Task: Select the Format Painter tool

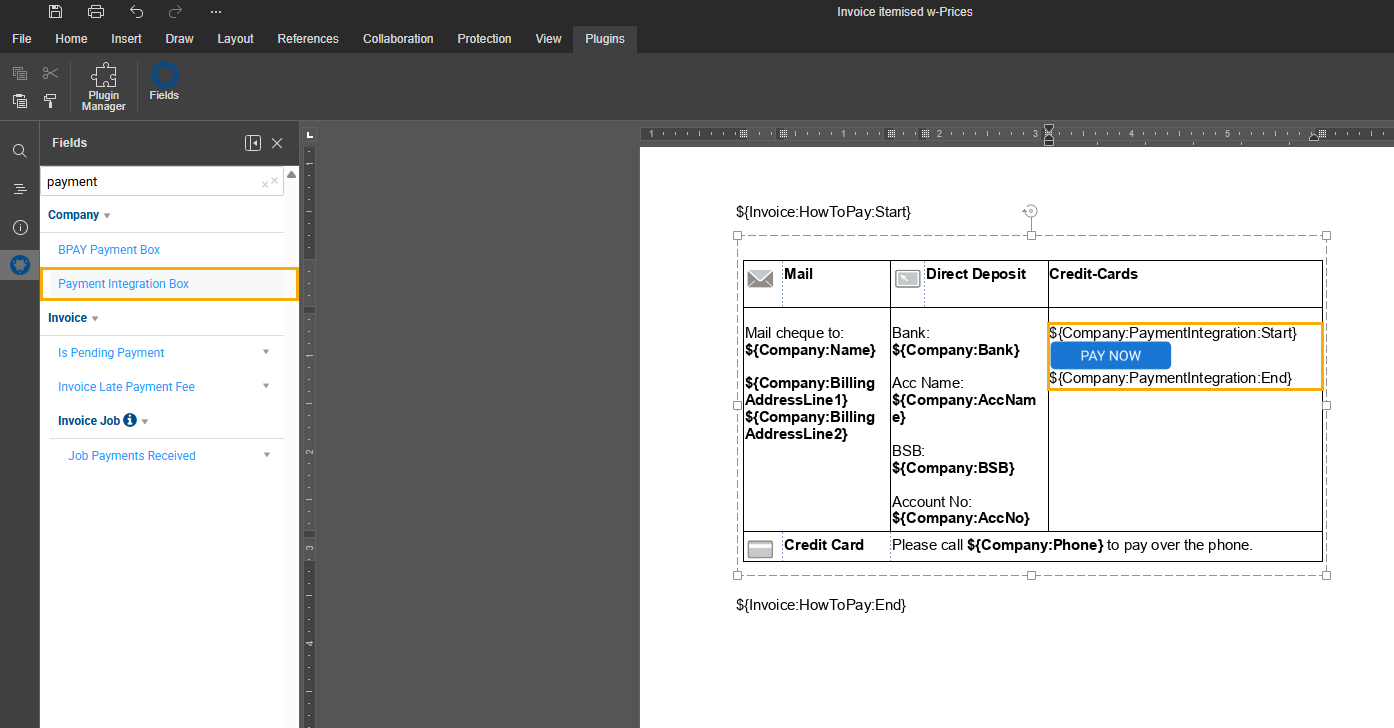Action: 50,101
